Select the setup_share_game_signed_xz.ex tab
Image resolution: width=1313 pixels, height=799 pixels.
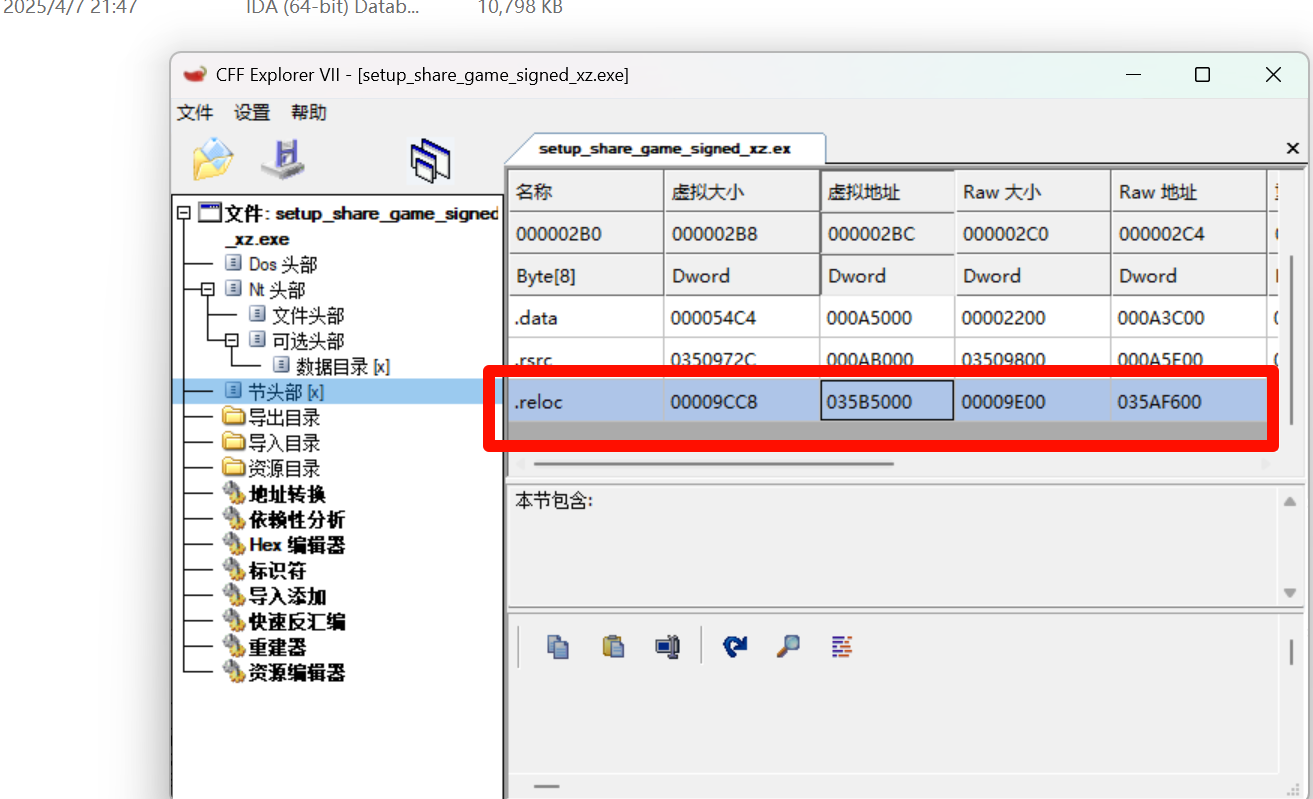[665, 148]
